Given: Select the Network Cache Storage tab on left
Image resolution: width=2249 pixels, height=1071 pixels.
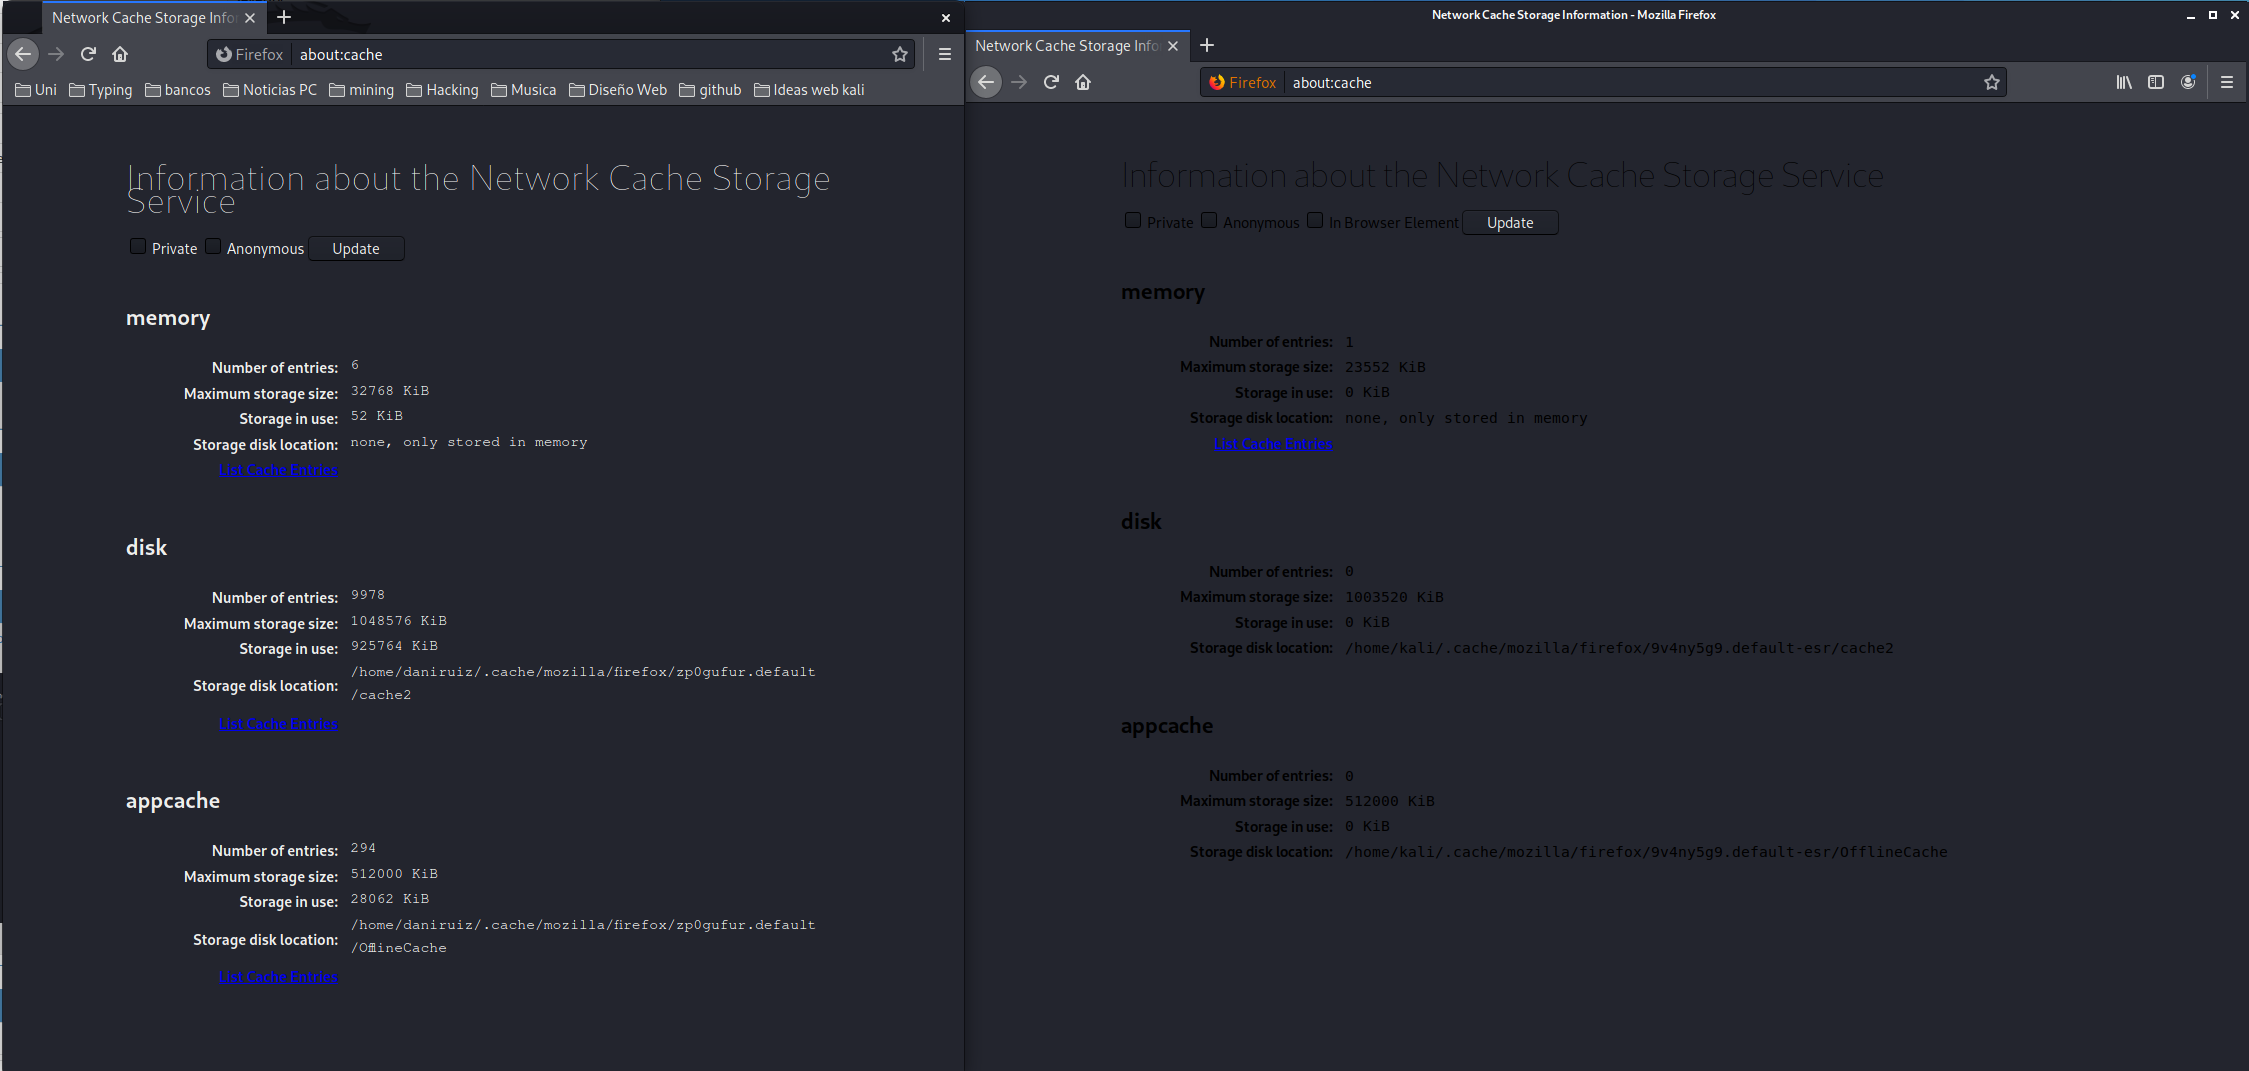Looking at the screenshot, I should [x=144, y=18].
